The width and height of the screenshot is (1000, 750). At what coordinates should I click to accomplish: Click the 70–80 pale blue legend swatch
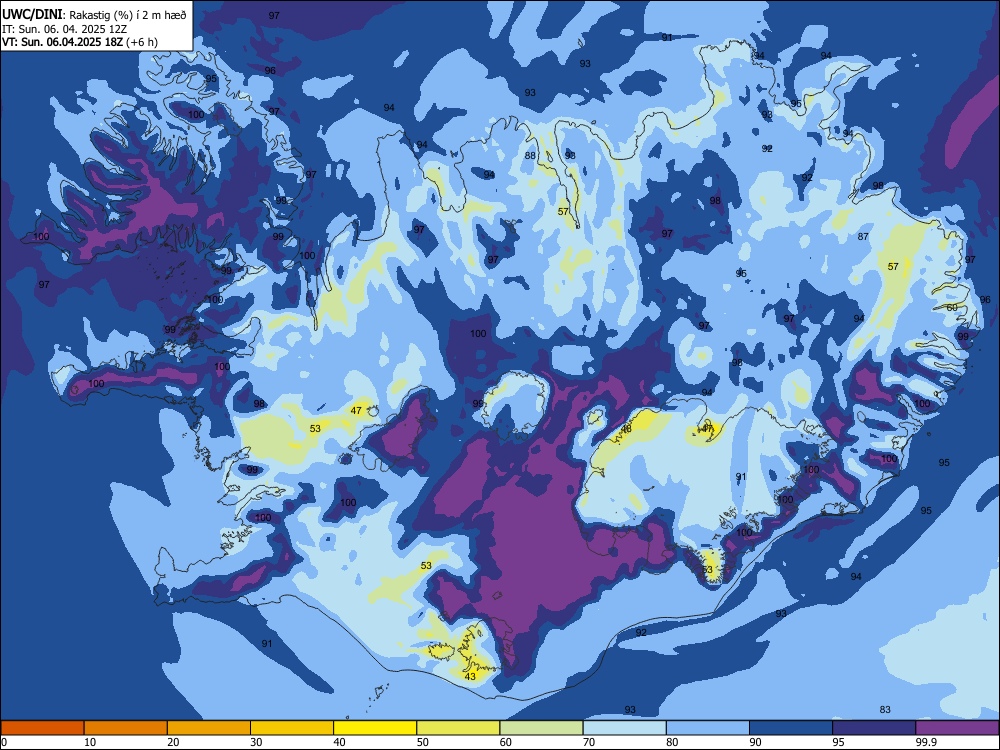pos(624,728)
